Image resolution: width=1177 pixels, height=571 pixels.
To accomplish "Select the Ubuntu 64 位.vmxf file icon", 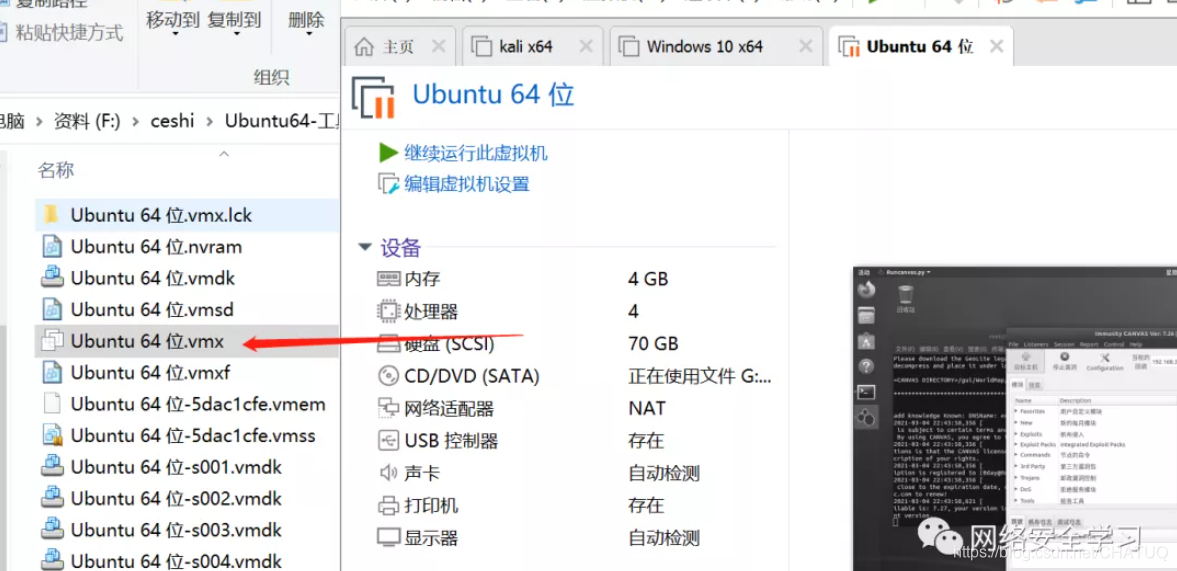I will [51, 373].
